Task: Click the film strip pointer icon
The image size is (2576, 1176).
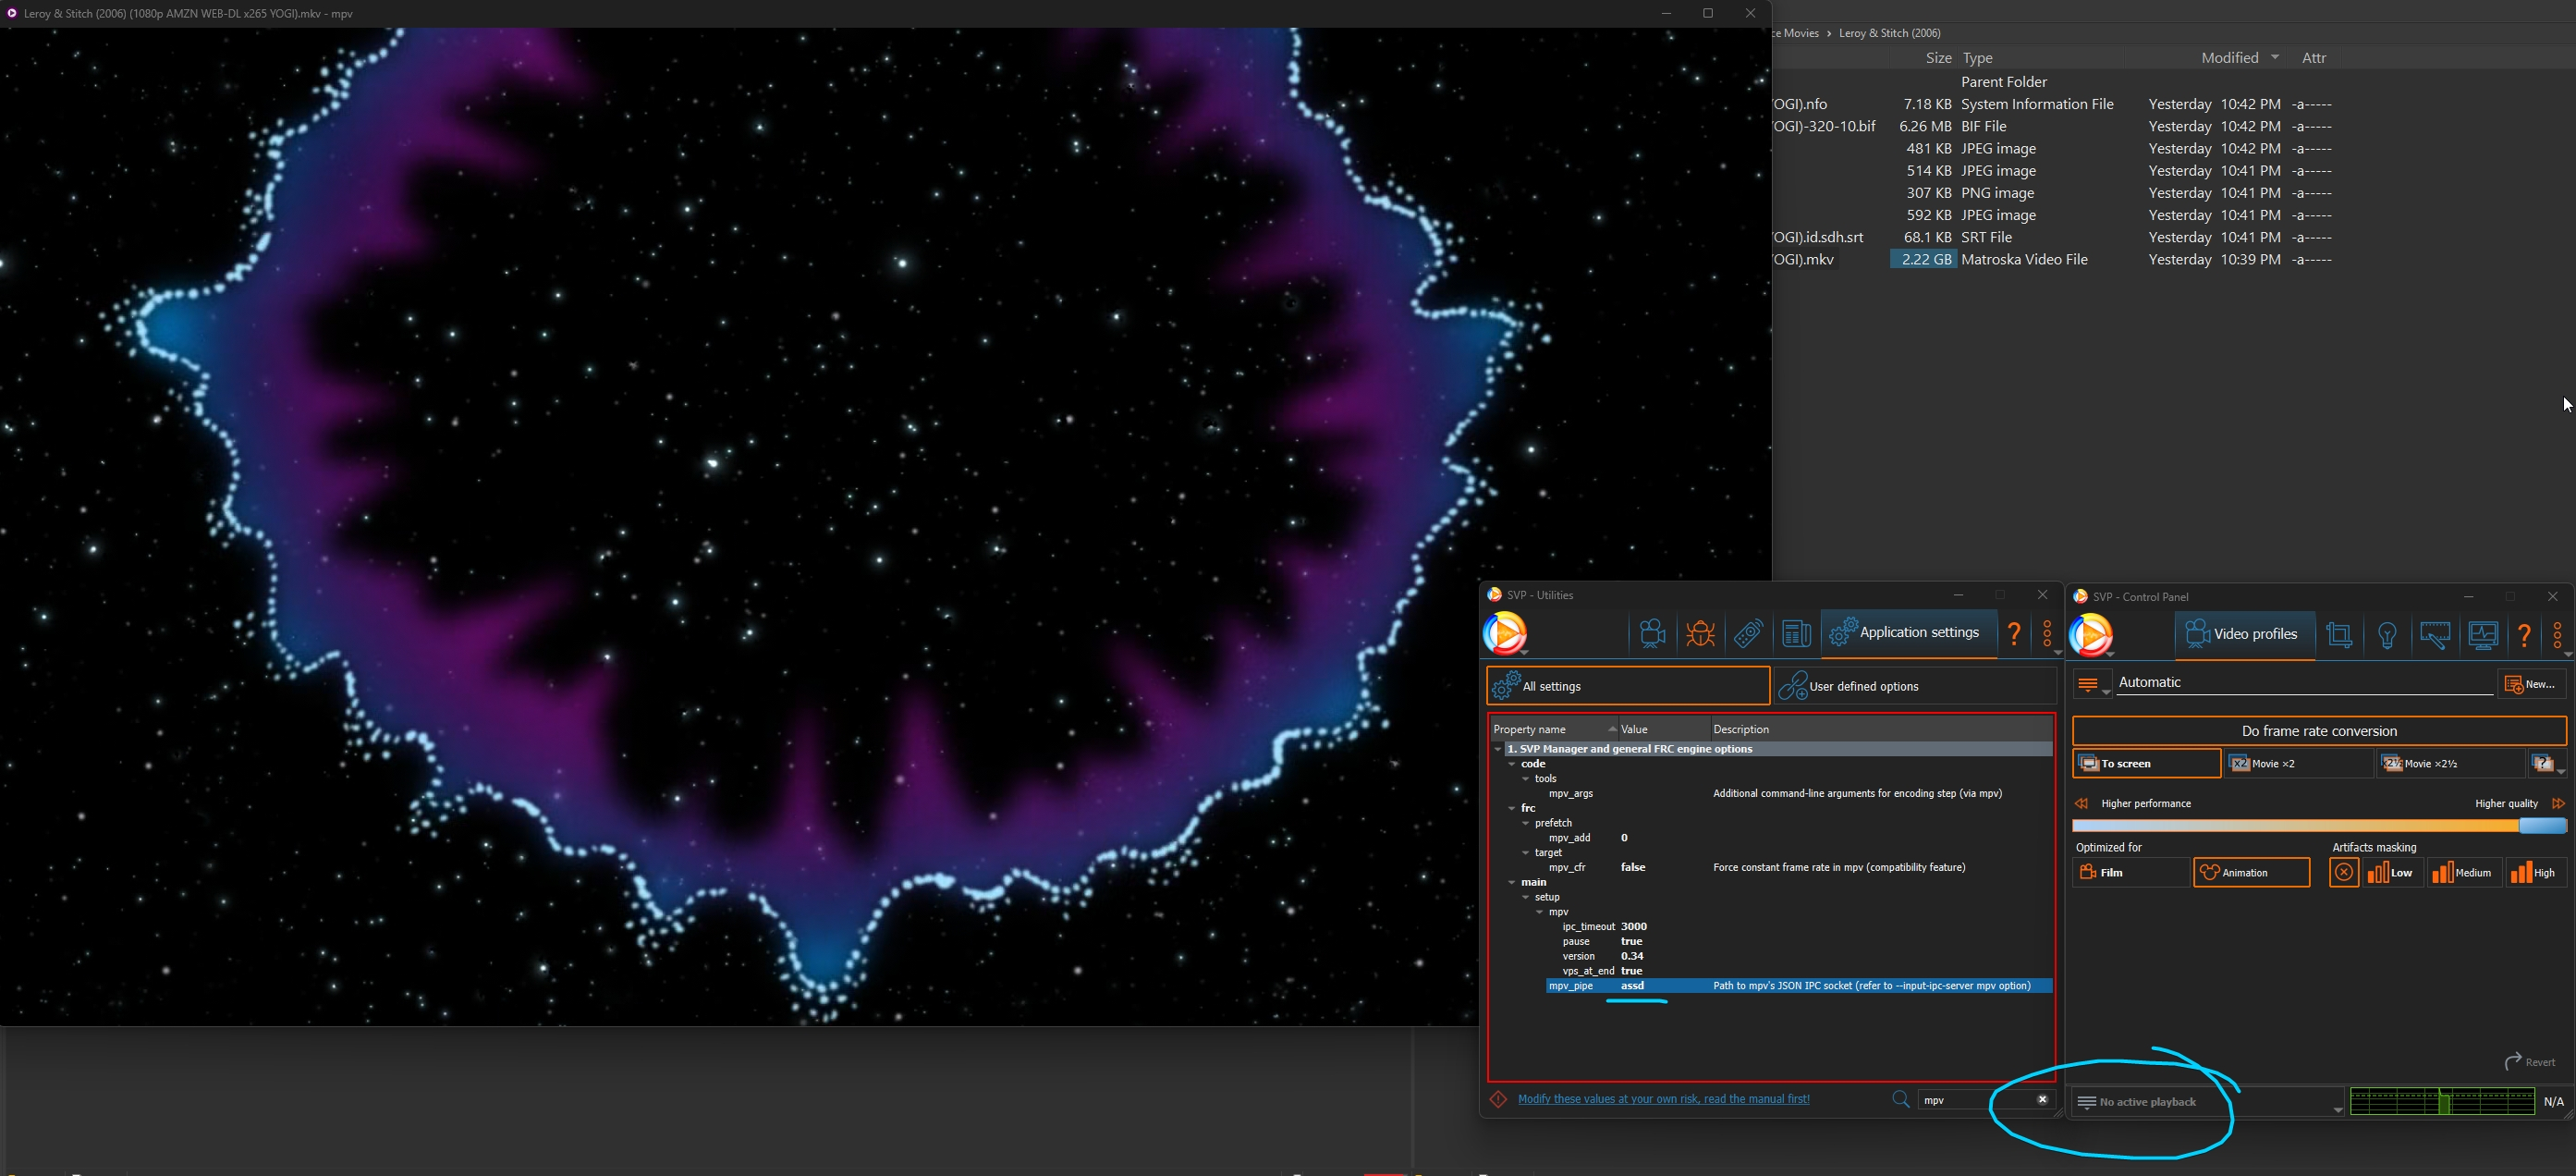Action: coord(2435,635)
